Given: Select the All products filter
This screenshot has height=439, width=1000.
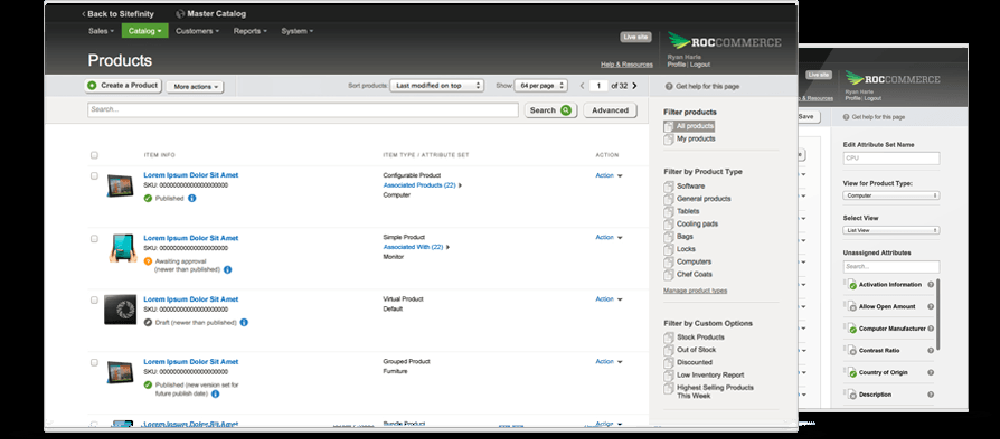Looking at the screenshot, I should [689, 126].
